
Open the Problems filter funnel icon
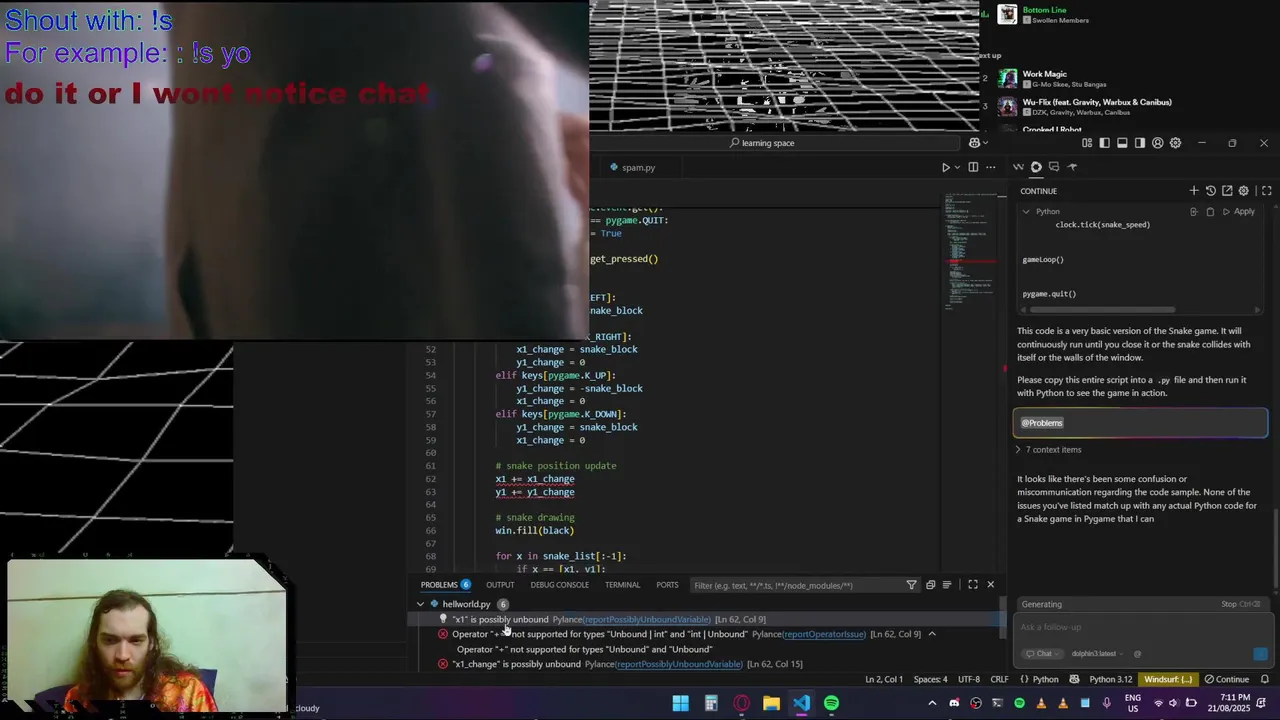tap(911, 585)
